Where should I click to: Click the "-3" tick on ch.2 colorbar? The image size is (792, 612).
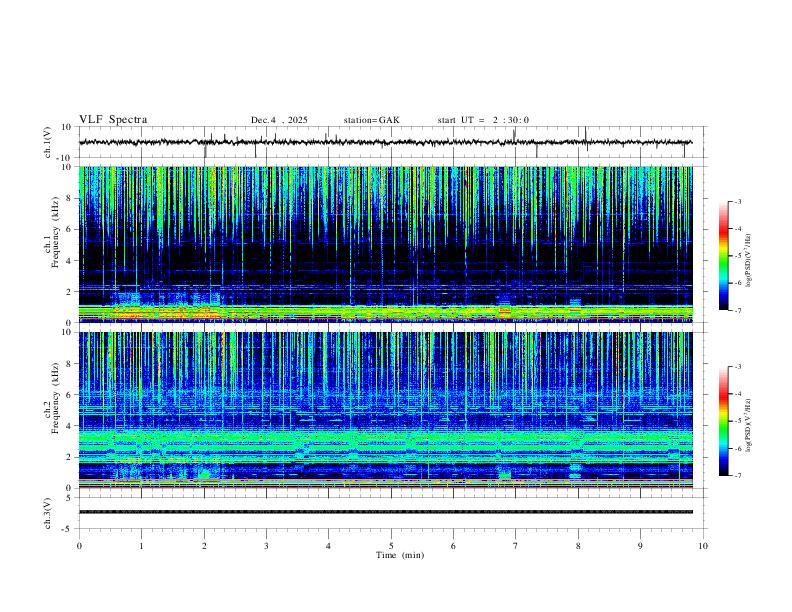738,367
